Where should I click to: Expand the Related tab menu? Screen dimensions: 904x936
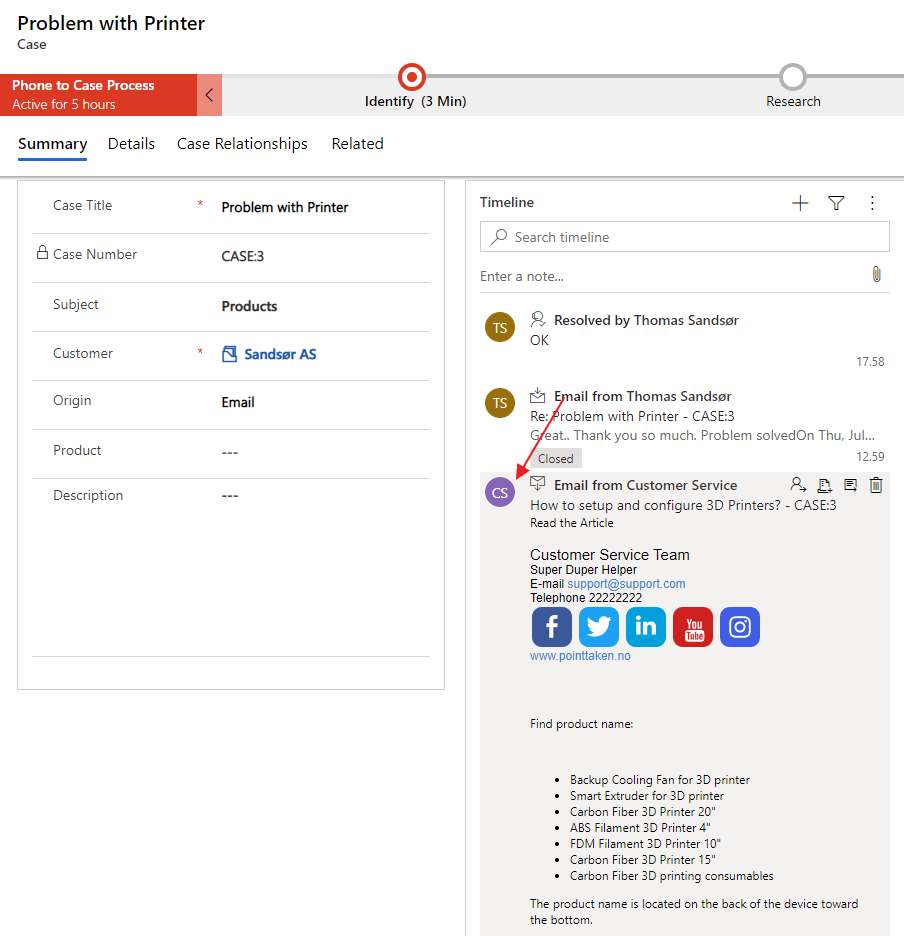click(357, 144)
